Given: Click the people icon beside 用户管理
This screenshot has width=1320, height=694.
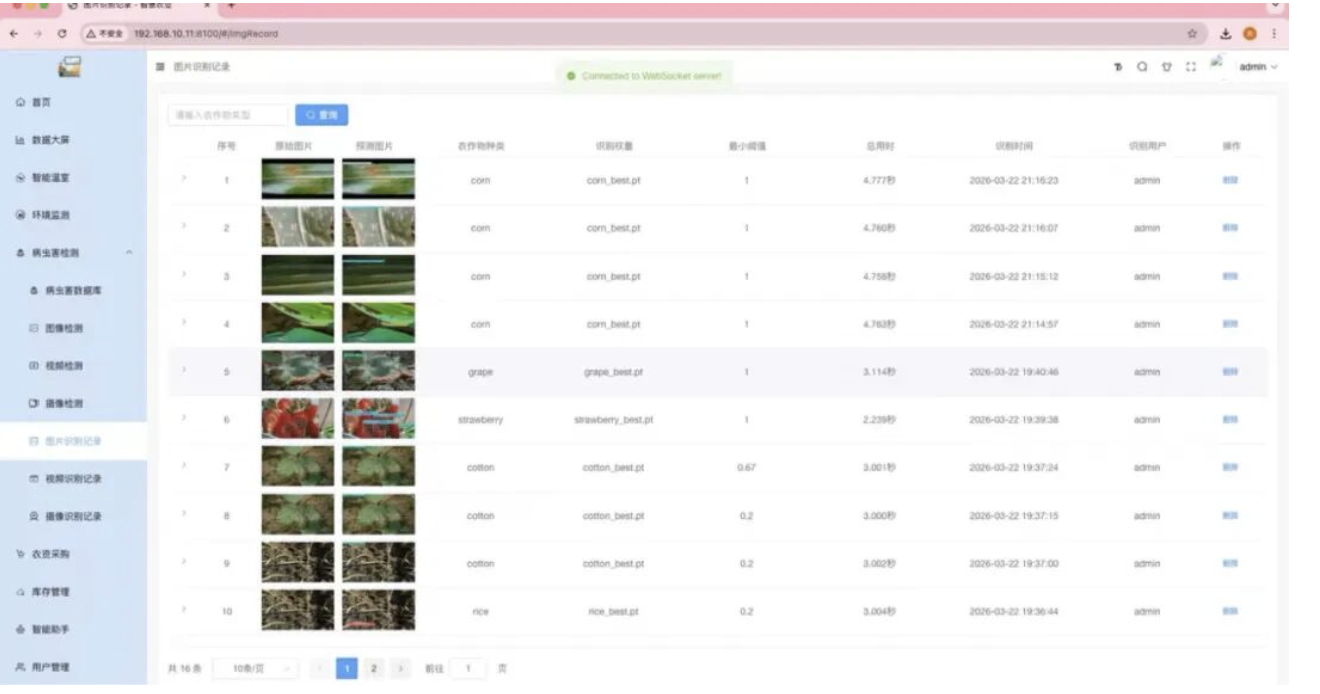Looking at the screenshot, I should 21,667.
